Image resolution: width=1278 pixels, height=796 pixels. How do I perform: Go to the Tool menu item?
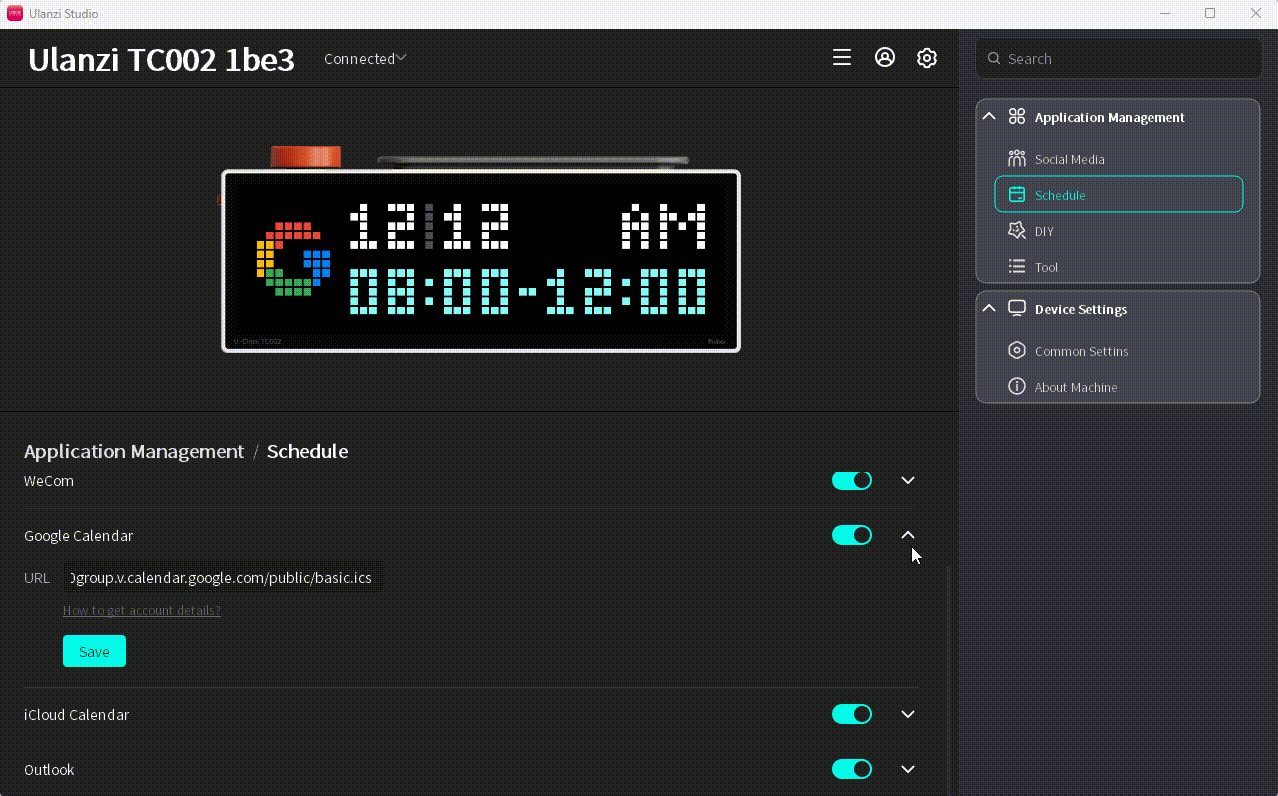pyautogui.click(x=1119, y=267)
